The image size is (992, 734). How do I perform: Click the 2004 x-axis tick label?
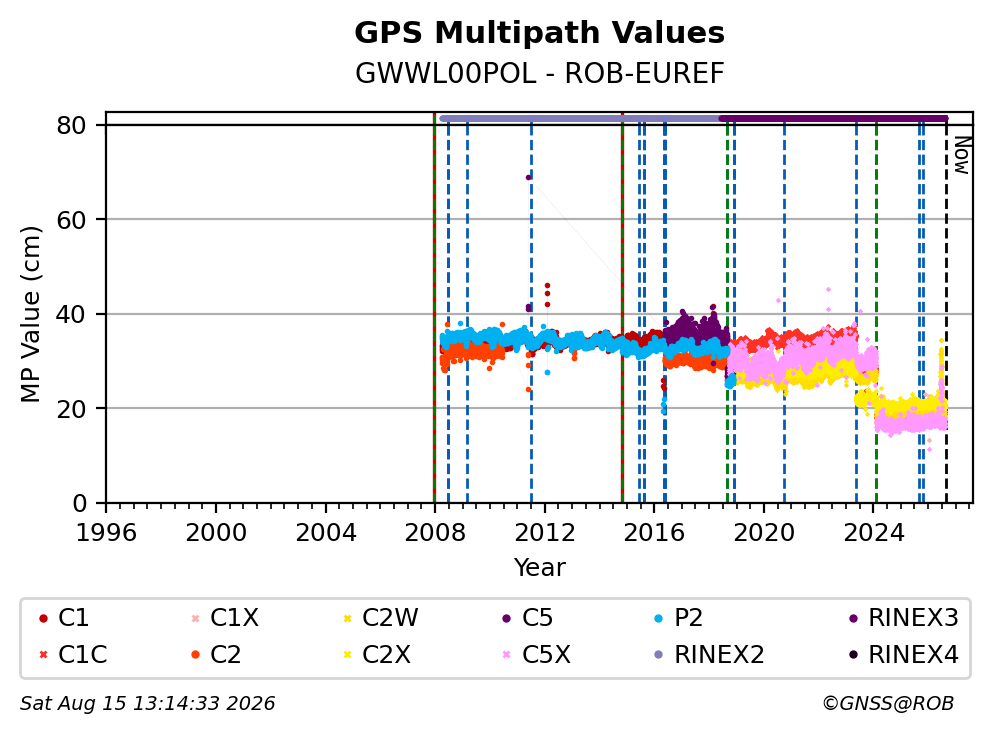pyautogui.click(x=326, y=533)
